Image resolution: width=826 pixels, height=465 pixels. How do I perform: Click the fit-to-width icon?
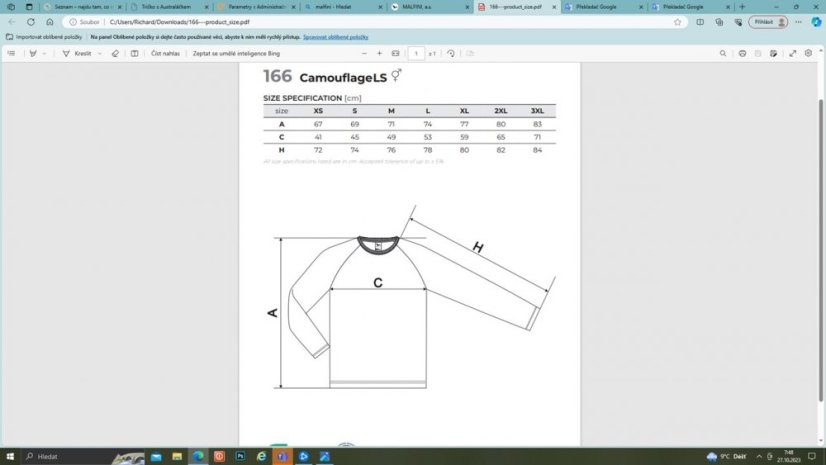(395, 53)
